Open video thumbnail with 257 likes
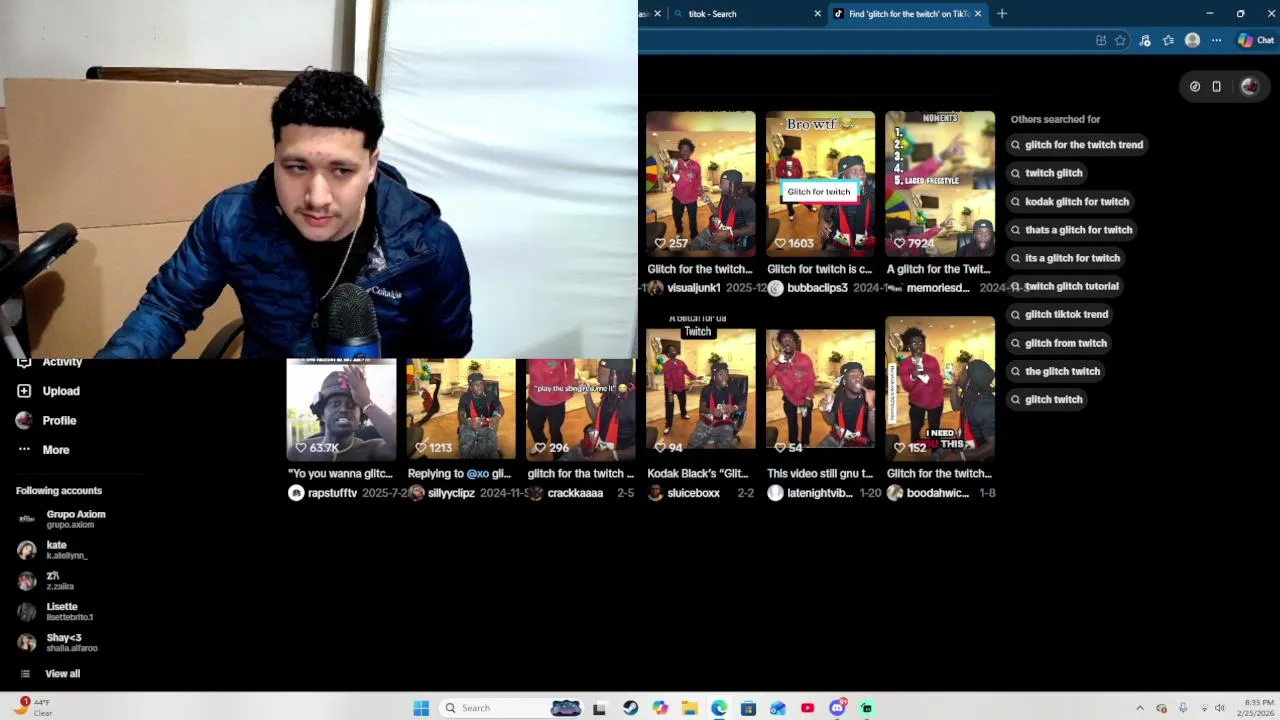This screenshot has height=720, width=1280. click(700, 183)
